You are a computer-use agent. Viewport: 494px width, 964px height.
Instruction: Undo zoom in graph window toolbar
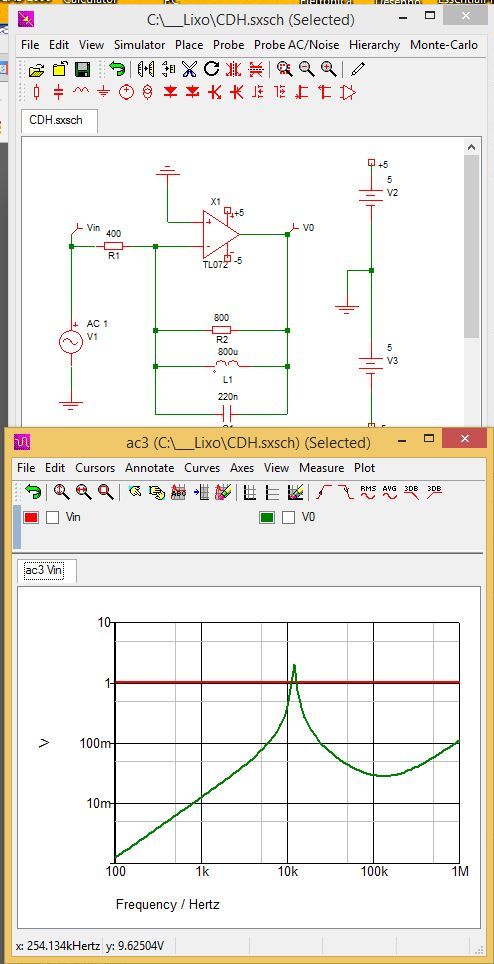(x=33, y=492)
